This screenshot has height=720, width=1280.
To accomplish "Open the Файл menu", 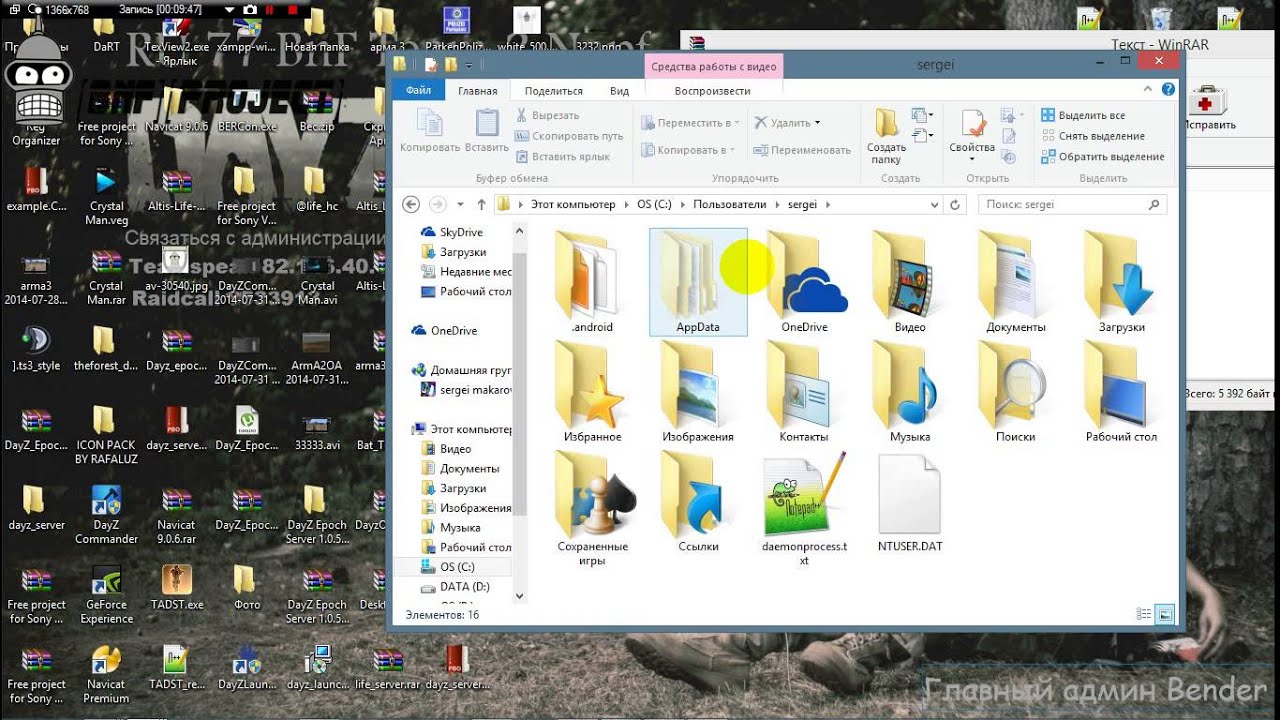I will point(419,91).
